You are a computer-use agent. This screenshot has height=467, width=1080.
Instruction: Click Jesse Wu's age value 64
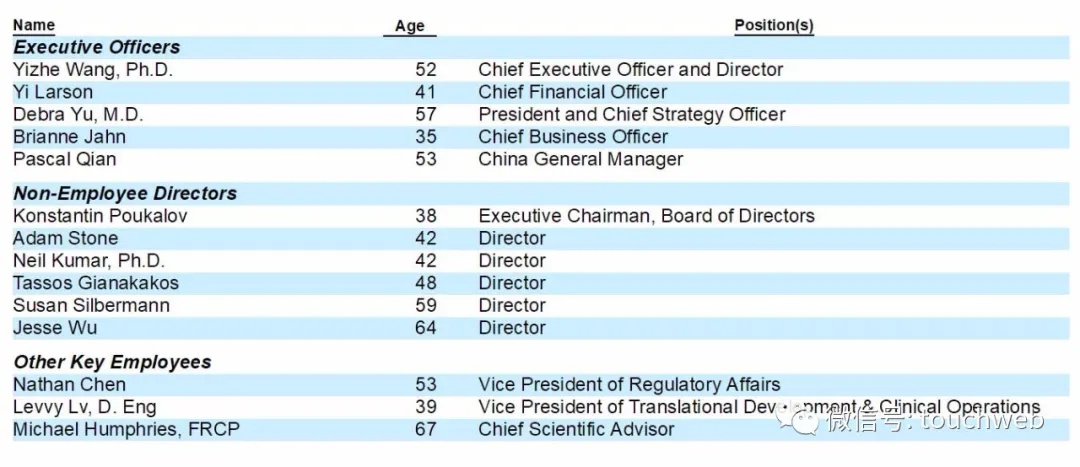click(425, 328)
